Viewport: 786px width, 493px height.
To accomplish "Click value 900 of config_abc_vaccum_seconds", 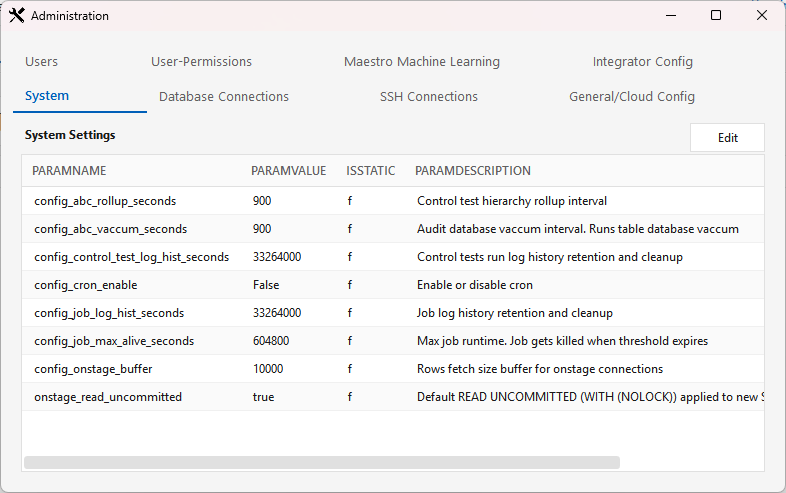I will click(x=262, y=229).
